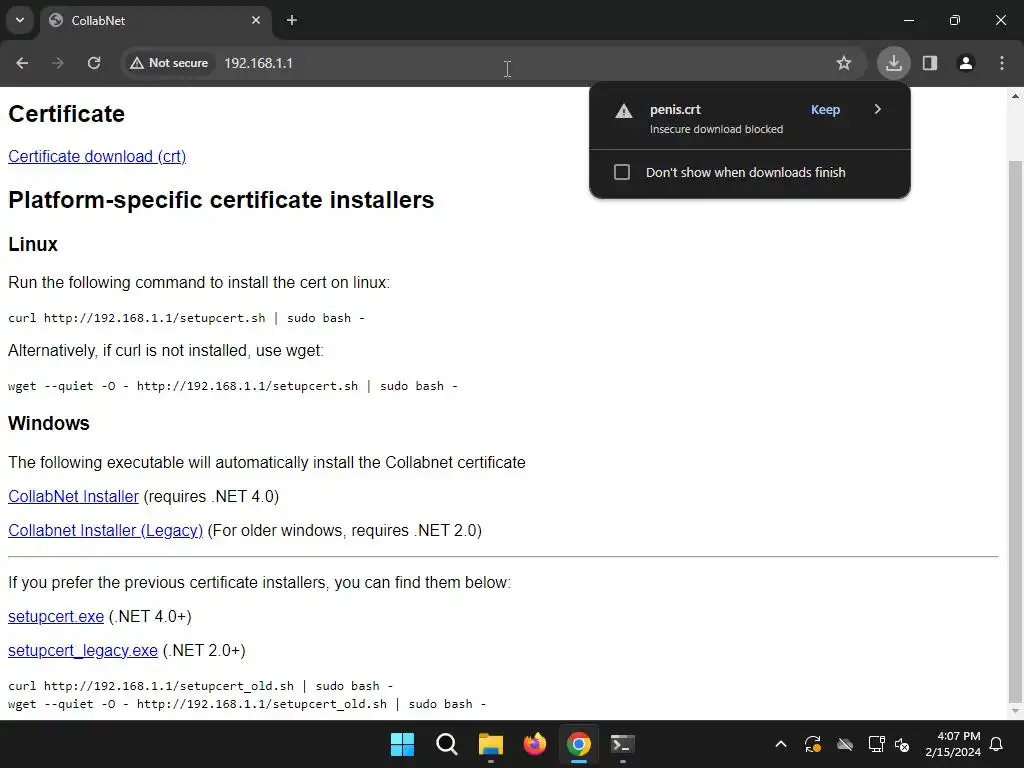1024x768 pixels.
Task: Check Don't show when downloads finish
Action: [x=622, y=172]
